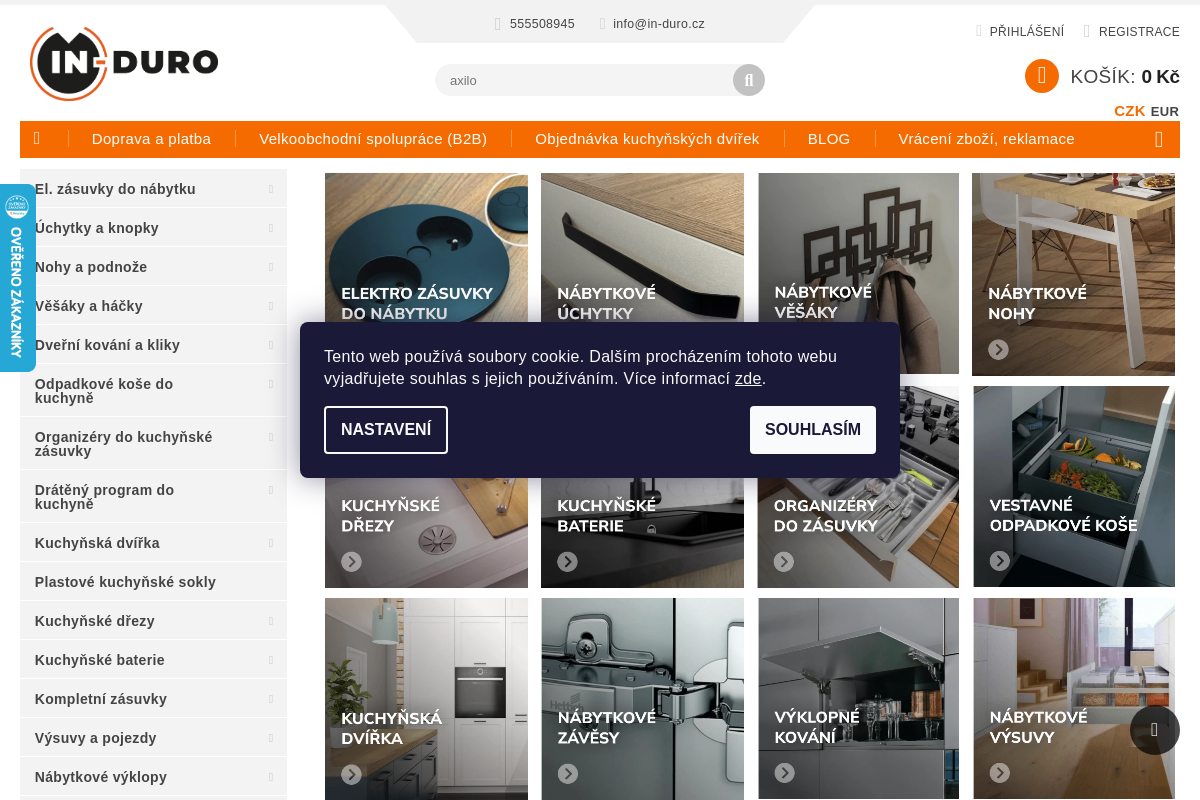Switch currency to EUR
The height and width of the screenshot is (800, 1200).
tap(1165, 111)
